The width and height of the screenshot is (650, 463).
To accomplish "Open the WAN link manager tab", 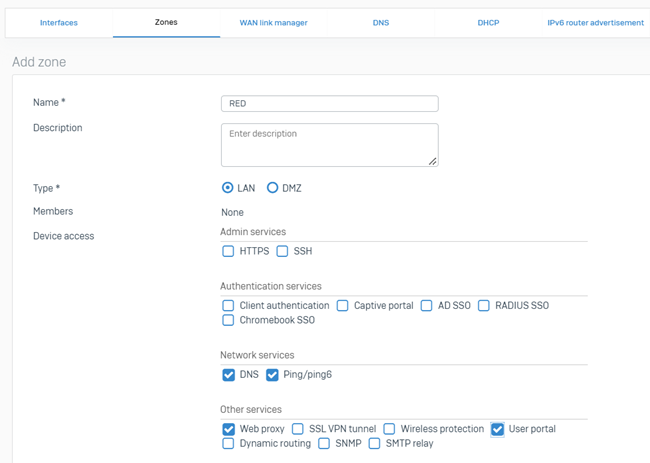I will 273,22.
